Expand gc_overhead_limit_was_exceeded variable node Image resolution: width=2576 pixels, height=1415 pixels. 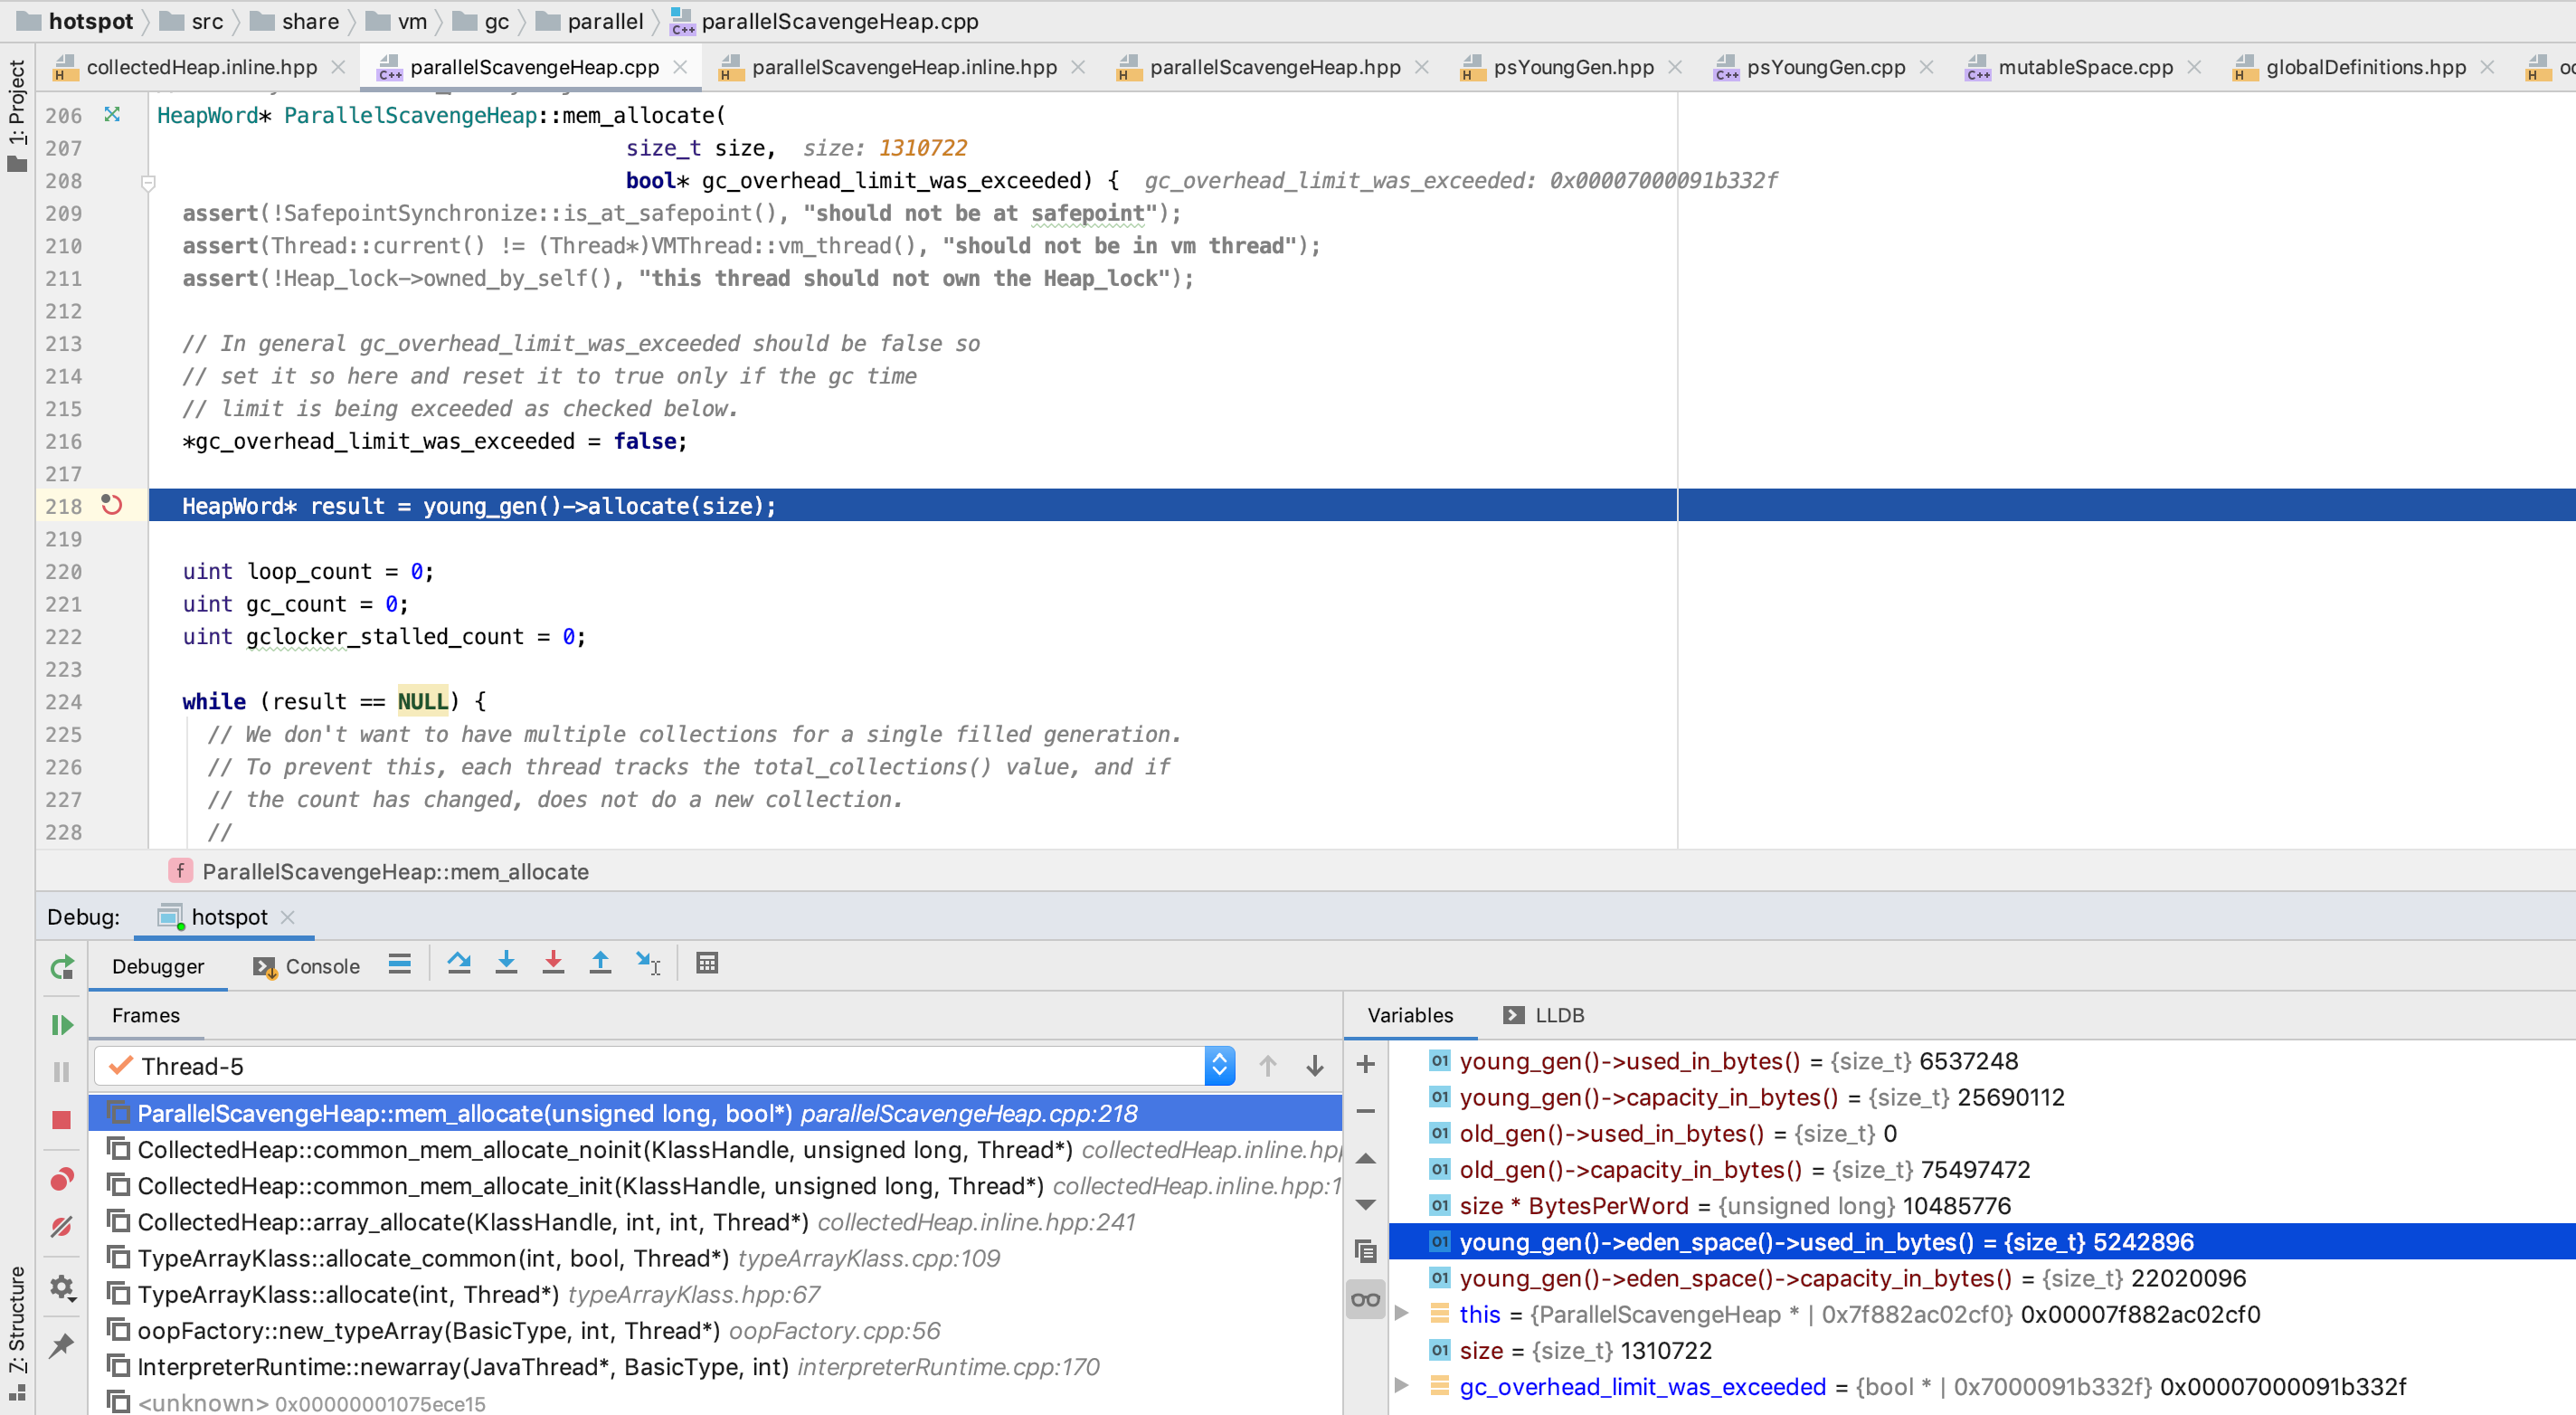point(1402,1386)
